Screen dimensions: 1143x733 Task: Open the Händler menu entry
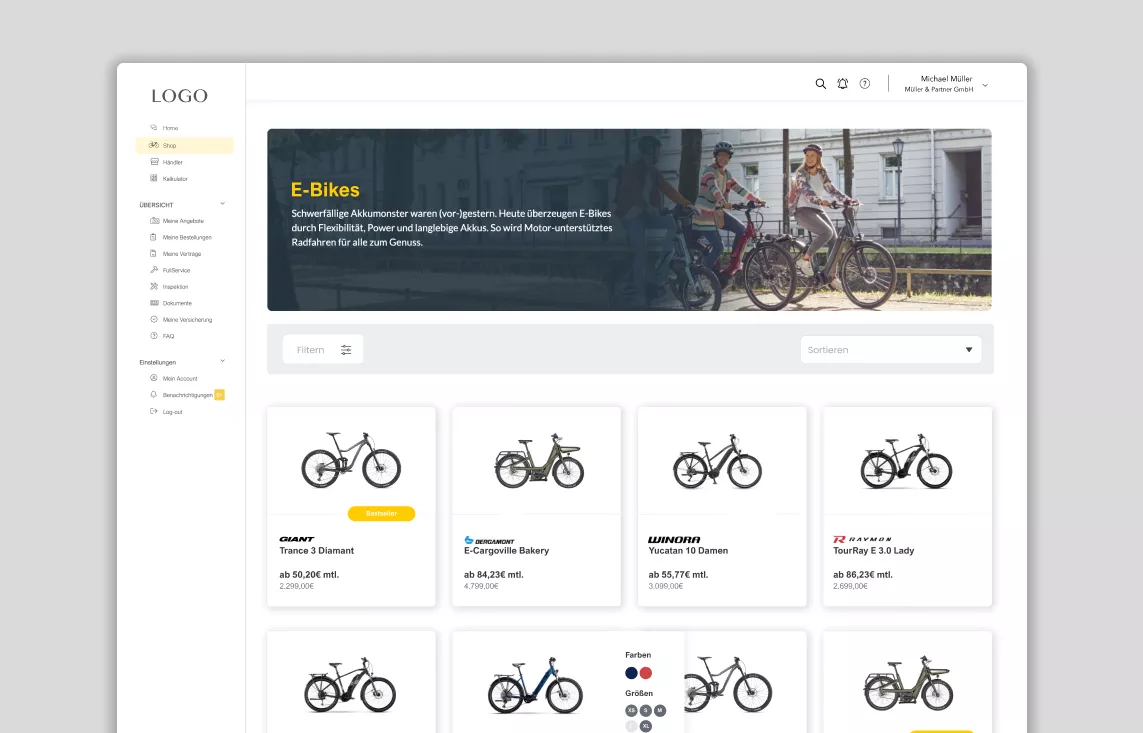click(x=173, y=162)
